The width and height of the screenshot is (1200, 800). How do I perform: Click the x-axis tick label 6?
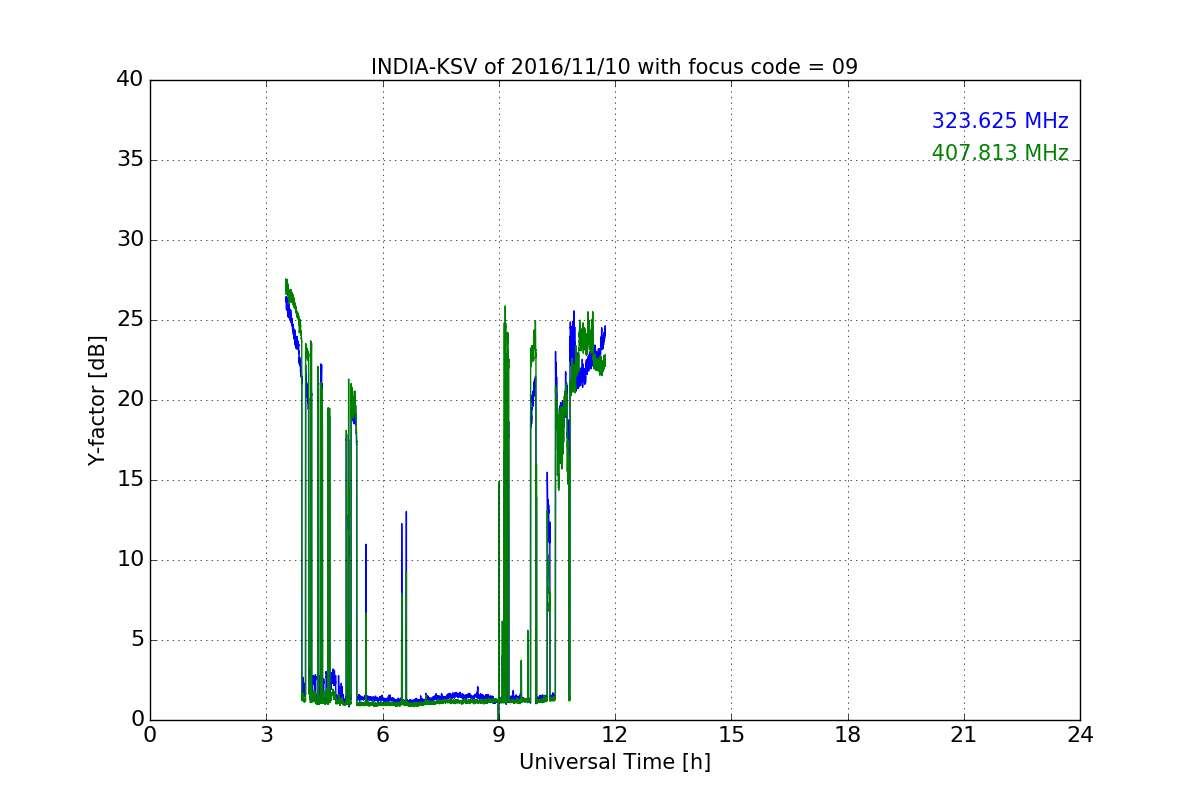pyautogui.click(x=382, y=735)
